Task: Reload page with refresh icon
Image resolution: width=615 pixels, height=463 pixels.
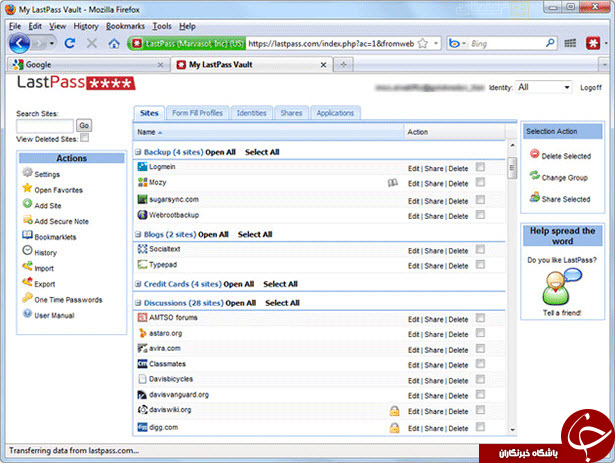Action: tap(70, 43)
